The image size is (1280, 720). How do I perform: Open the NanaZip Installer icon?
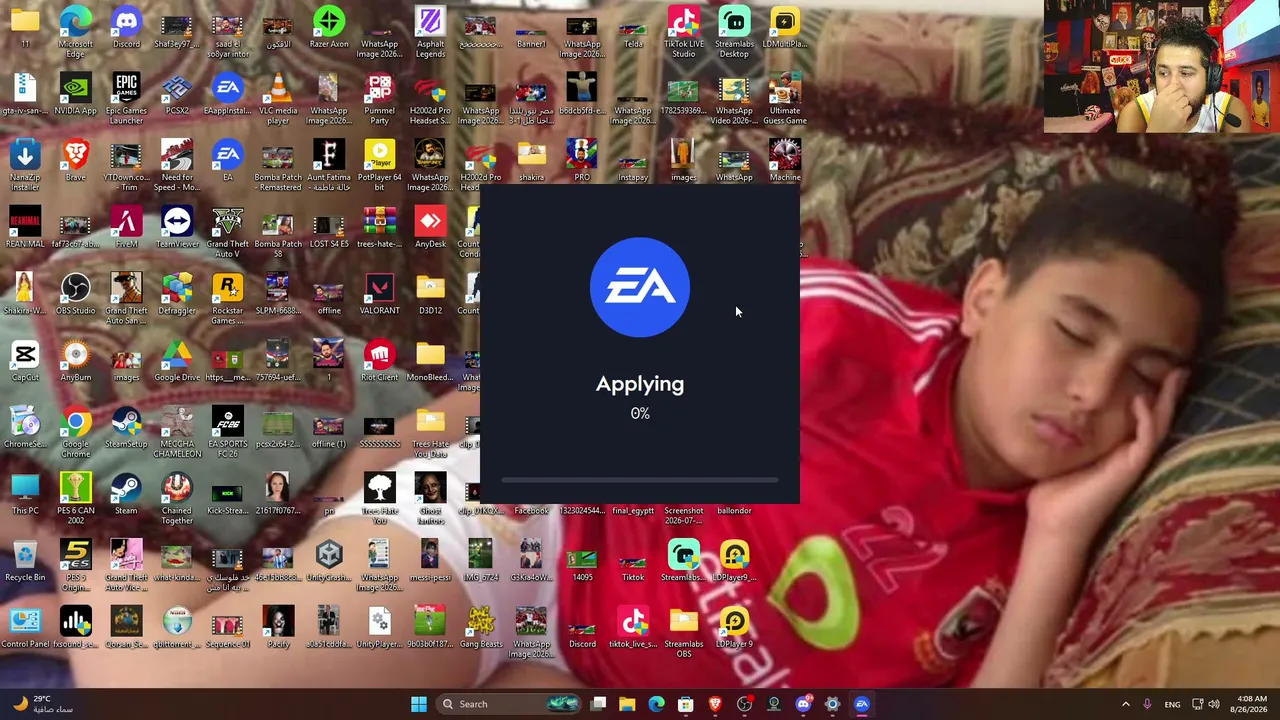(25, 165)
